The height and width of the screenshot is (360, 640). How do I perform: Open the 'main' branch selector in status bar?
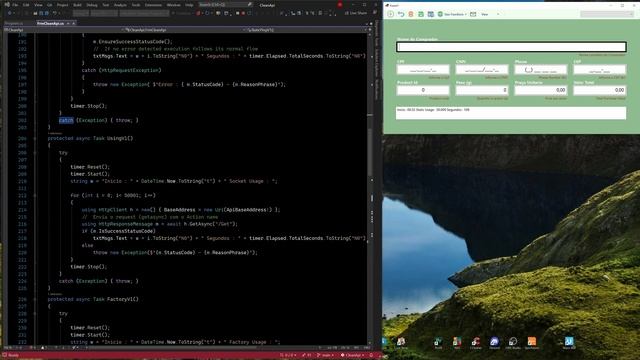325,355
